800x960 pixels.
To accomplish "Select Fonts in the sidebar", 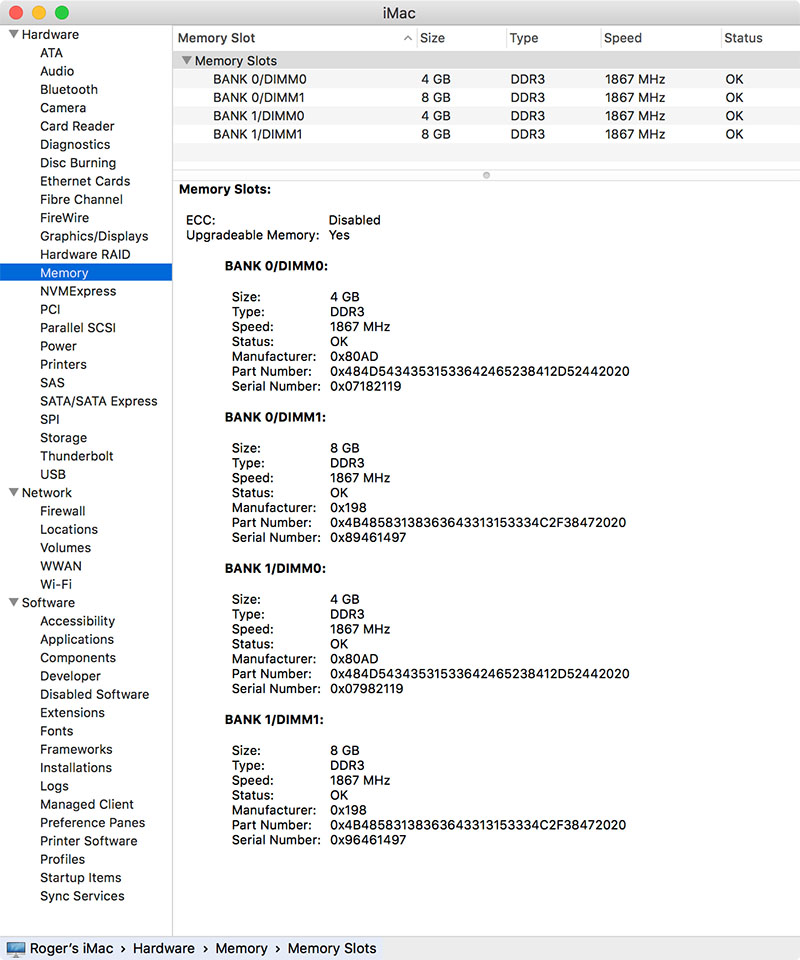I will pos(56,732).
